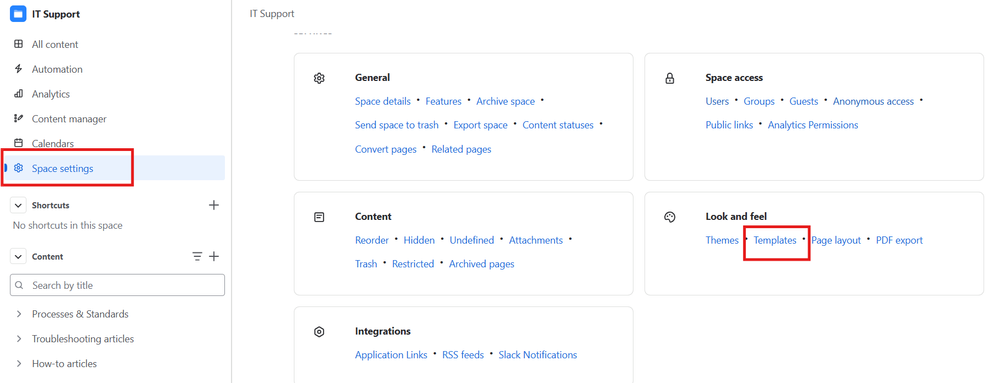Open the Templates link

click(x=775, y=240)
